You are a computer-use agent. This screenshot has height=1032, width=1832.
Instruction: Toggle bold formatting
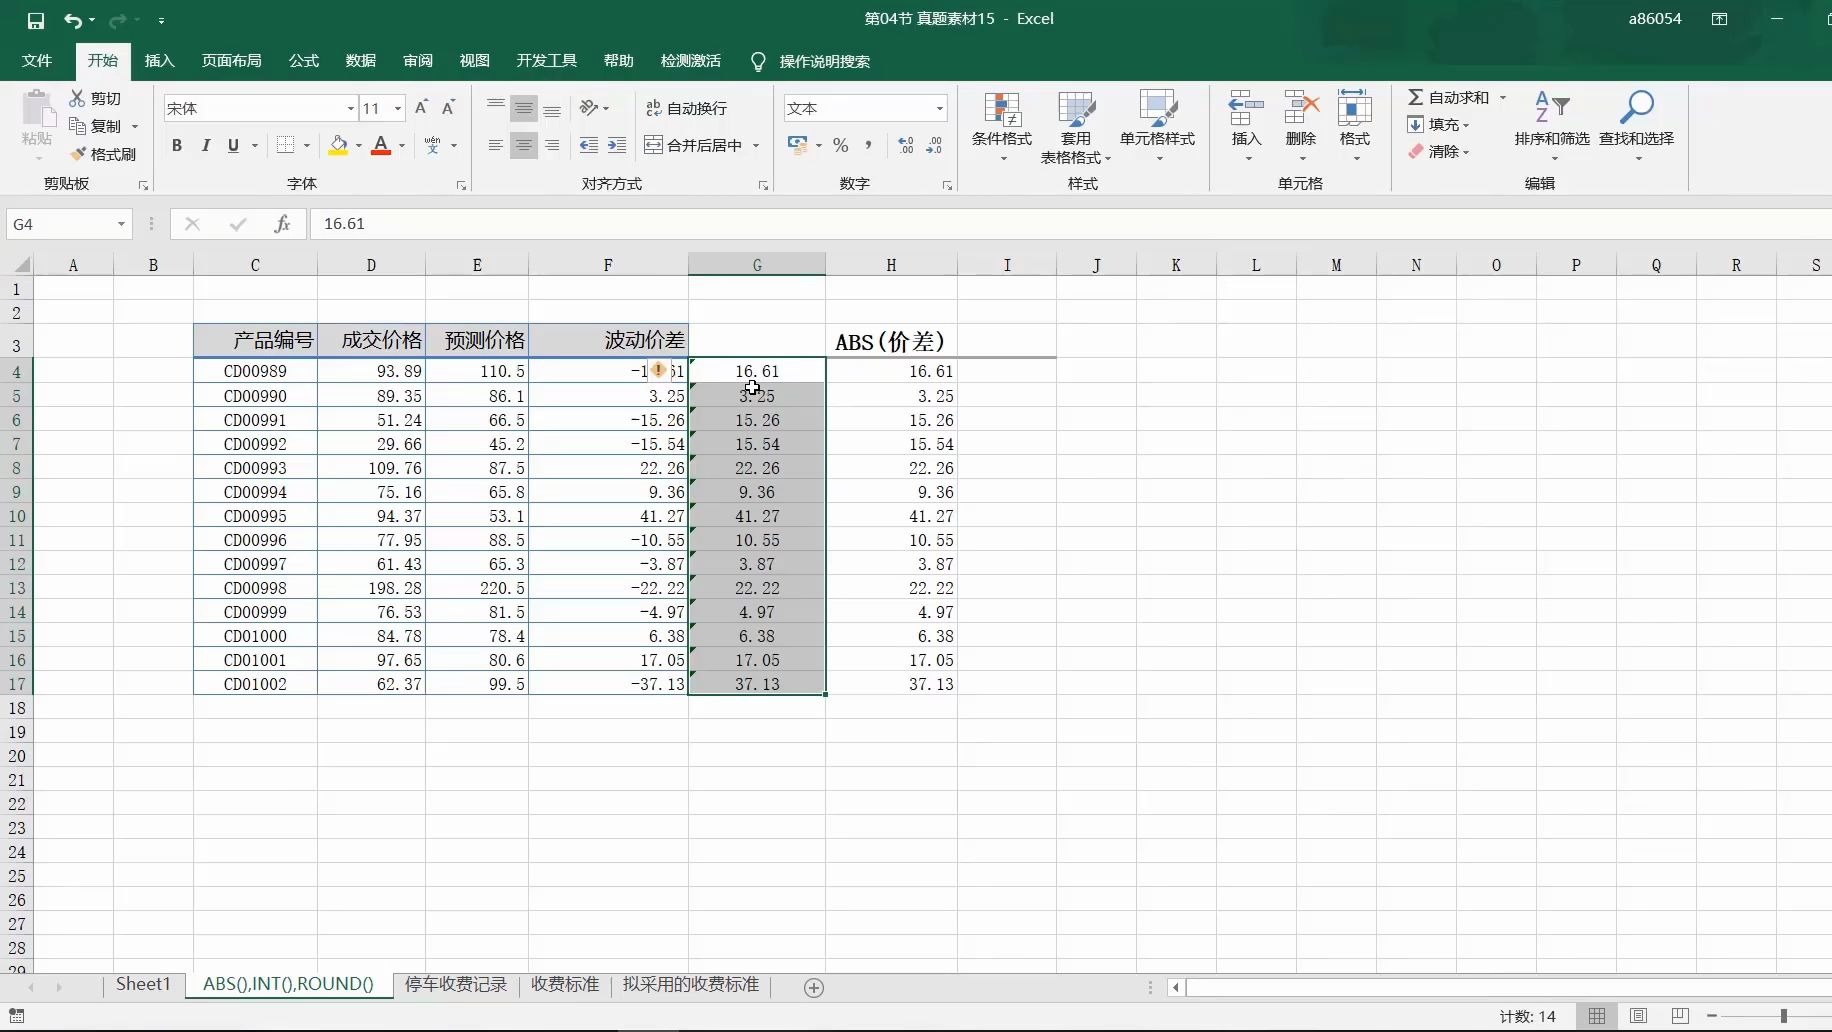177,145
